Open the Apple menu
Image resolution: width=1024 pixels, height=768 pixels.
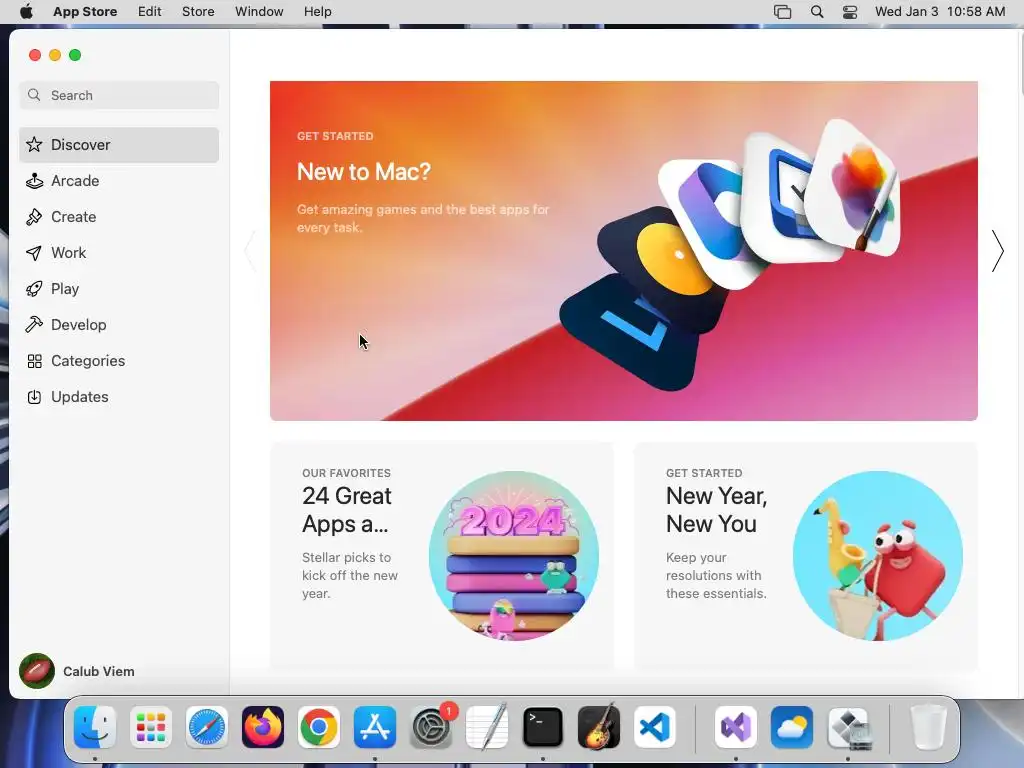pos(26,12)
